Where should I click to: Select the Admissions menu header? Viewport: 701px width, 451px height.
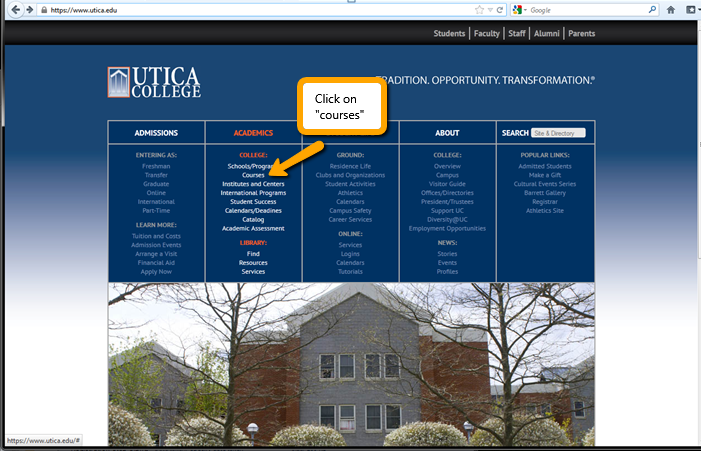click(156, 133)
